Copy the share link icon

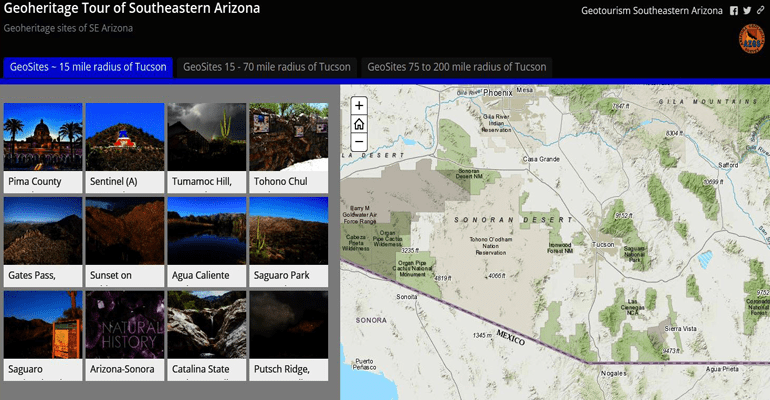click(758, 11)
